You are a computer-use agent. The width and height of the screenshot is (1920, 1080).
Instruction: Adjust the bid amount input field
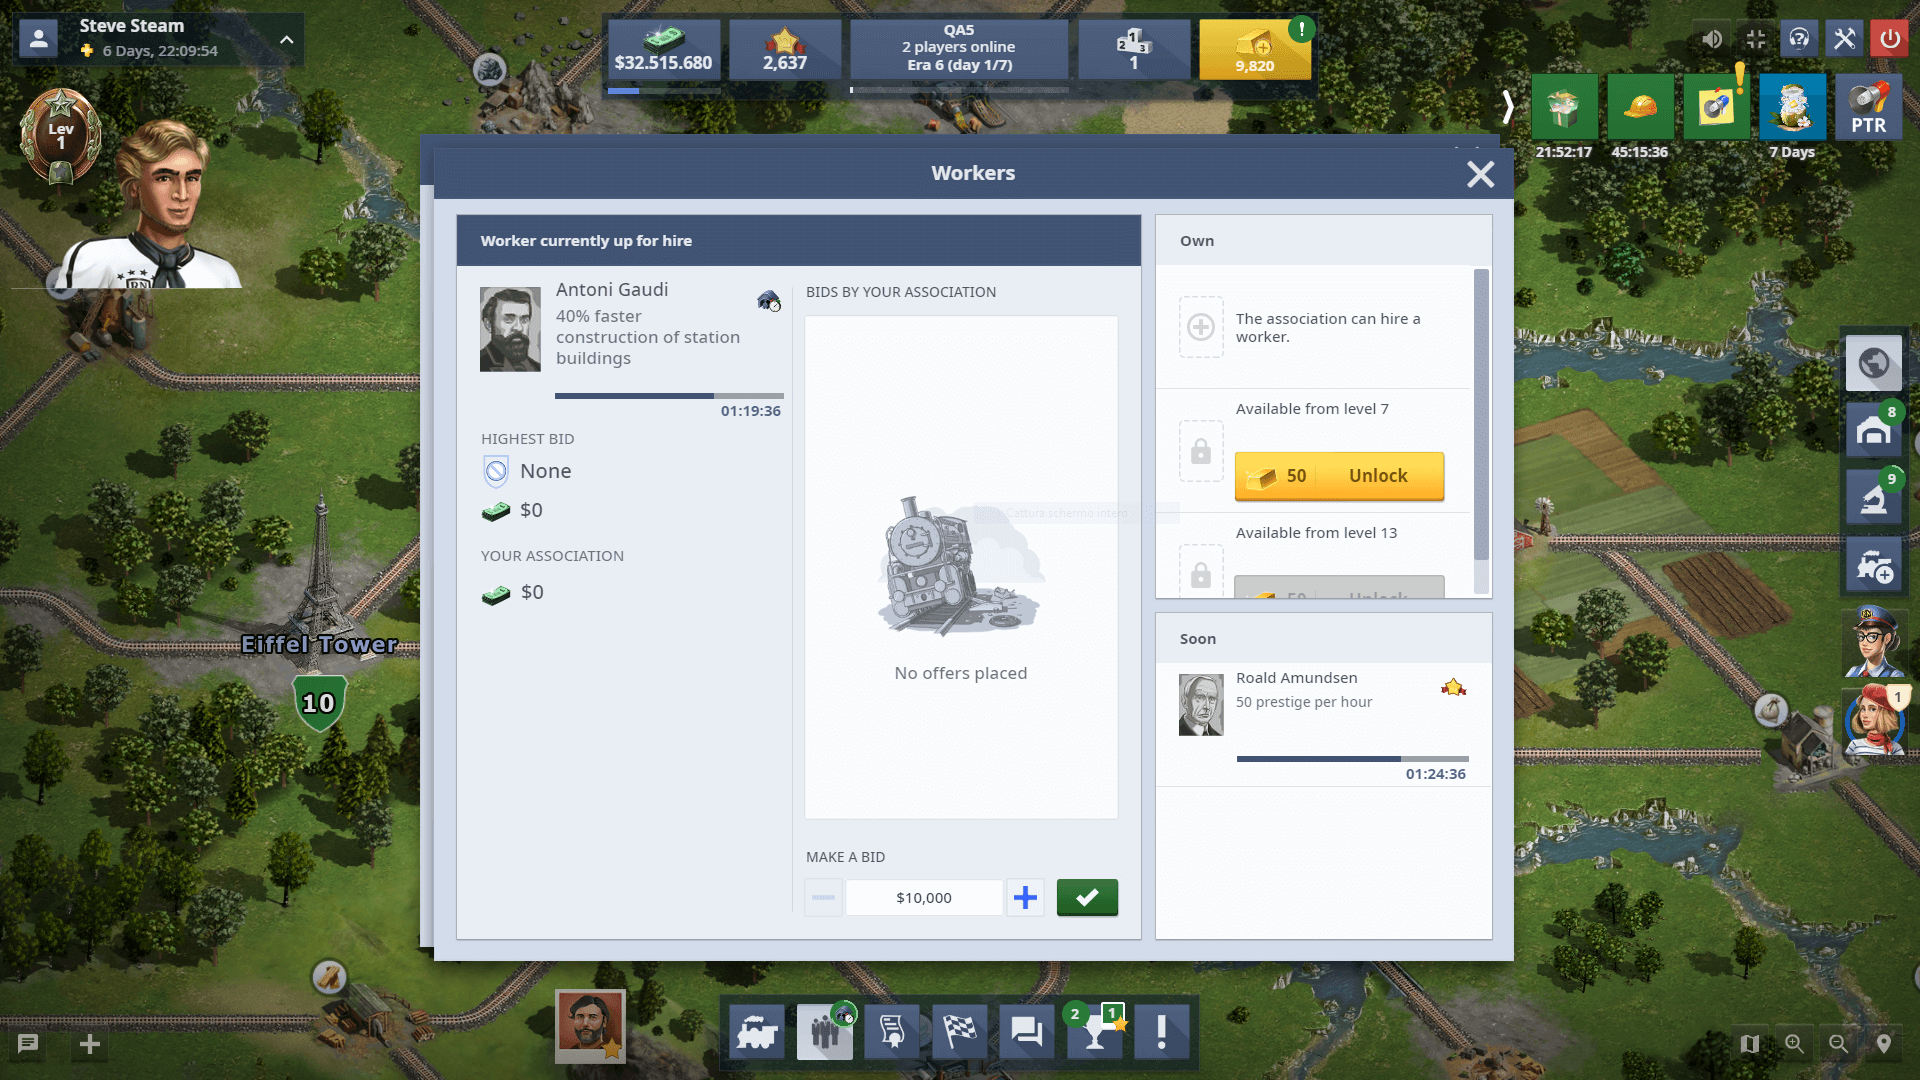(923, 897)
